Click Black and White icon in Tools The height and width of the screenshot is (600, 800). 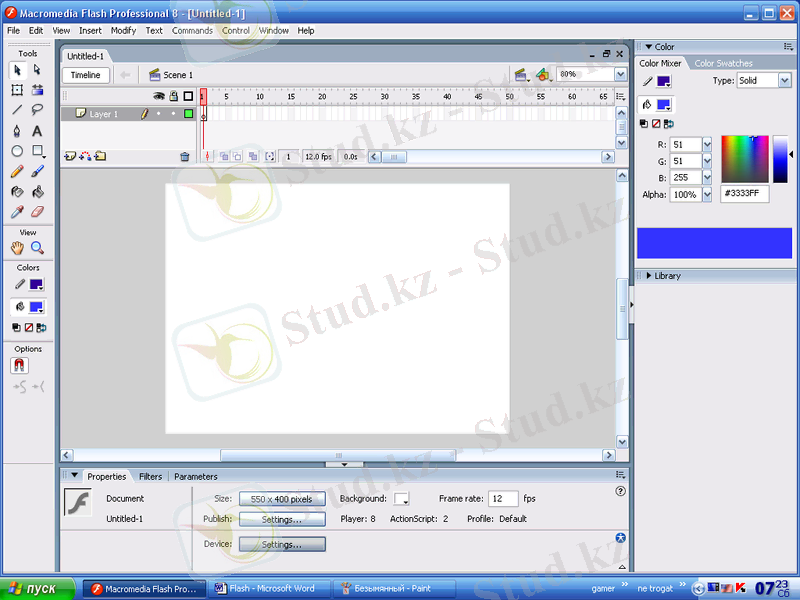(16, 328)
